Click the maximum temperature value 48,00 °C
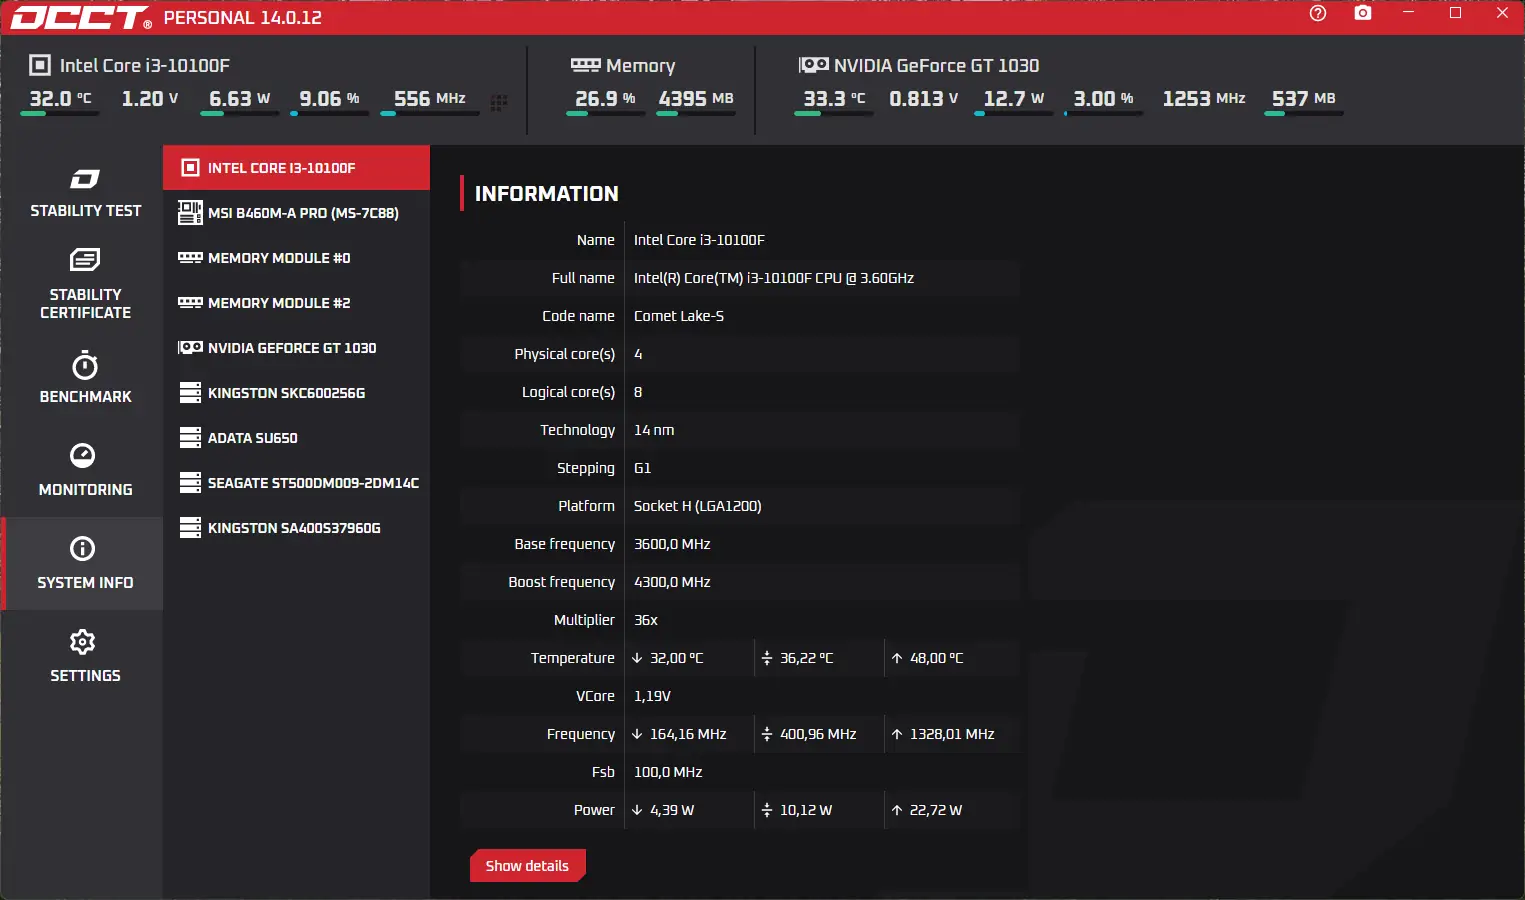The width and height of the screenshot is (1525, 900). [937, 658]
